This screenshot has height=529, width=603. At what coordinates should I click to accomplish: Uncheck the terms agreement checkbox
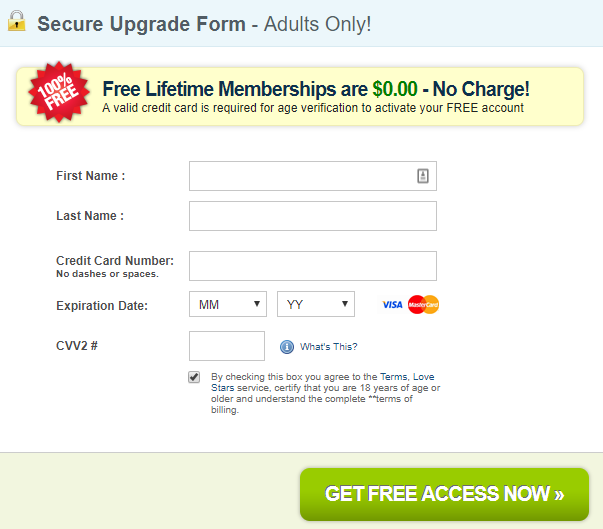[x=194, y=377]
